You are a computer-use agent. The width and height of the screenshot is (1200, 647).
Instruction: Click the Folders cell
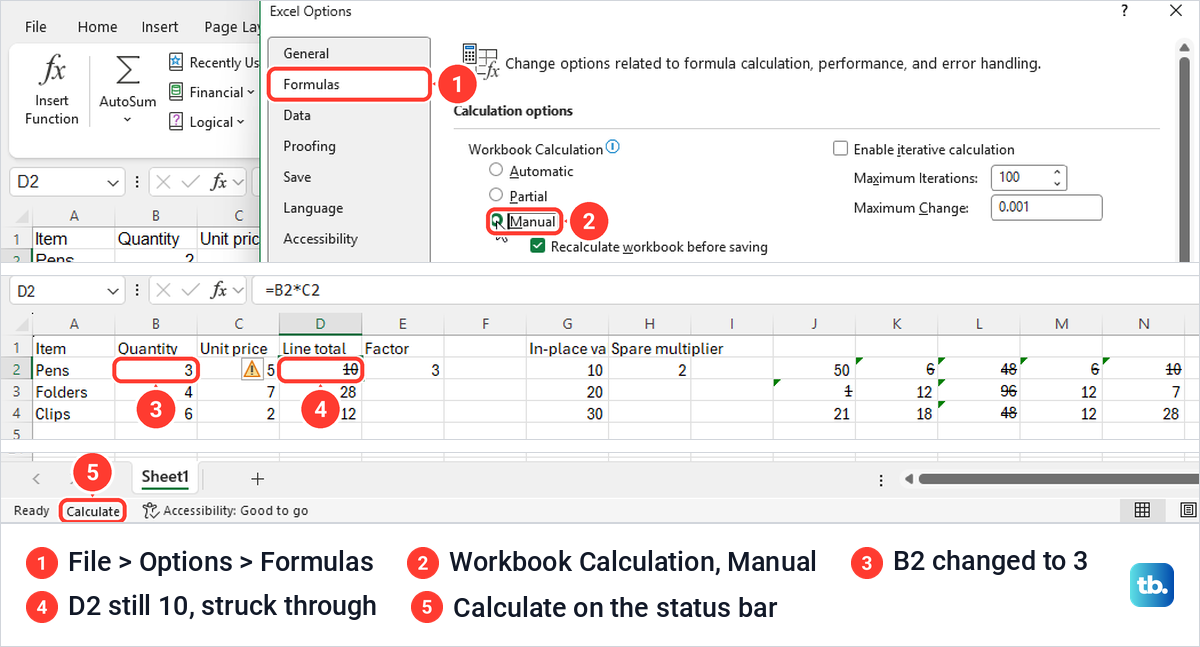point(74,392)
